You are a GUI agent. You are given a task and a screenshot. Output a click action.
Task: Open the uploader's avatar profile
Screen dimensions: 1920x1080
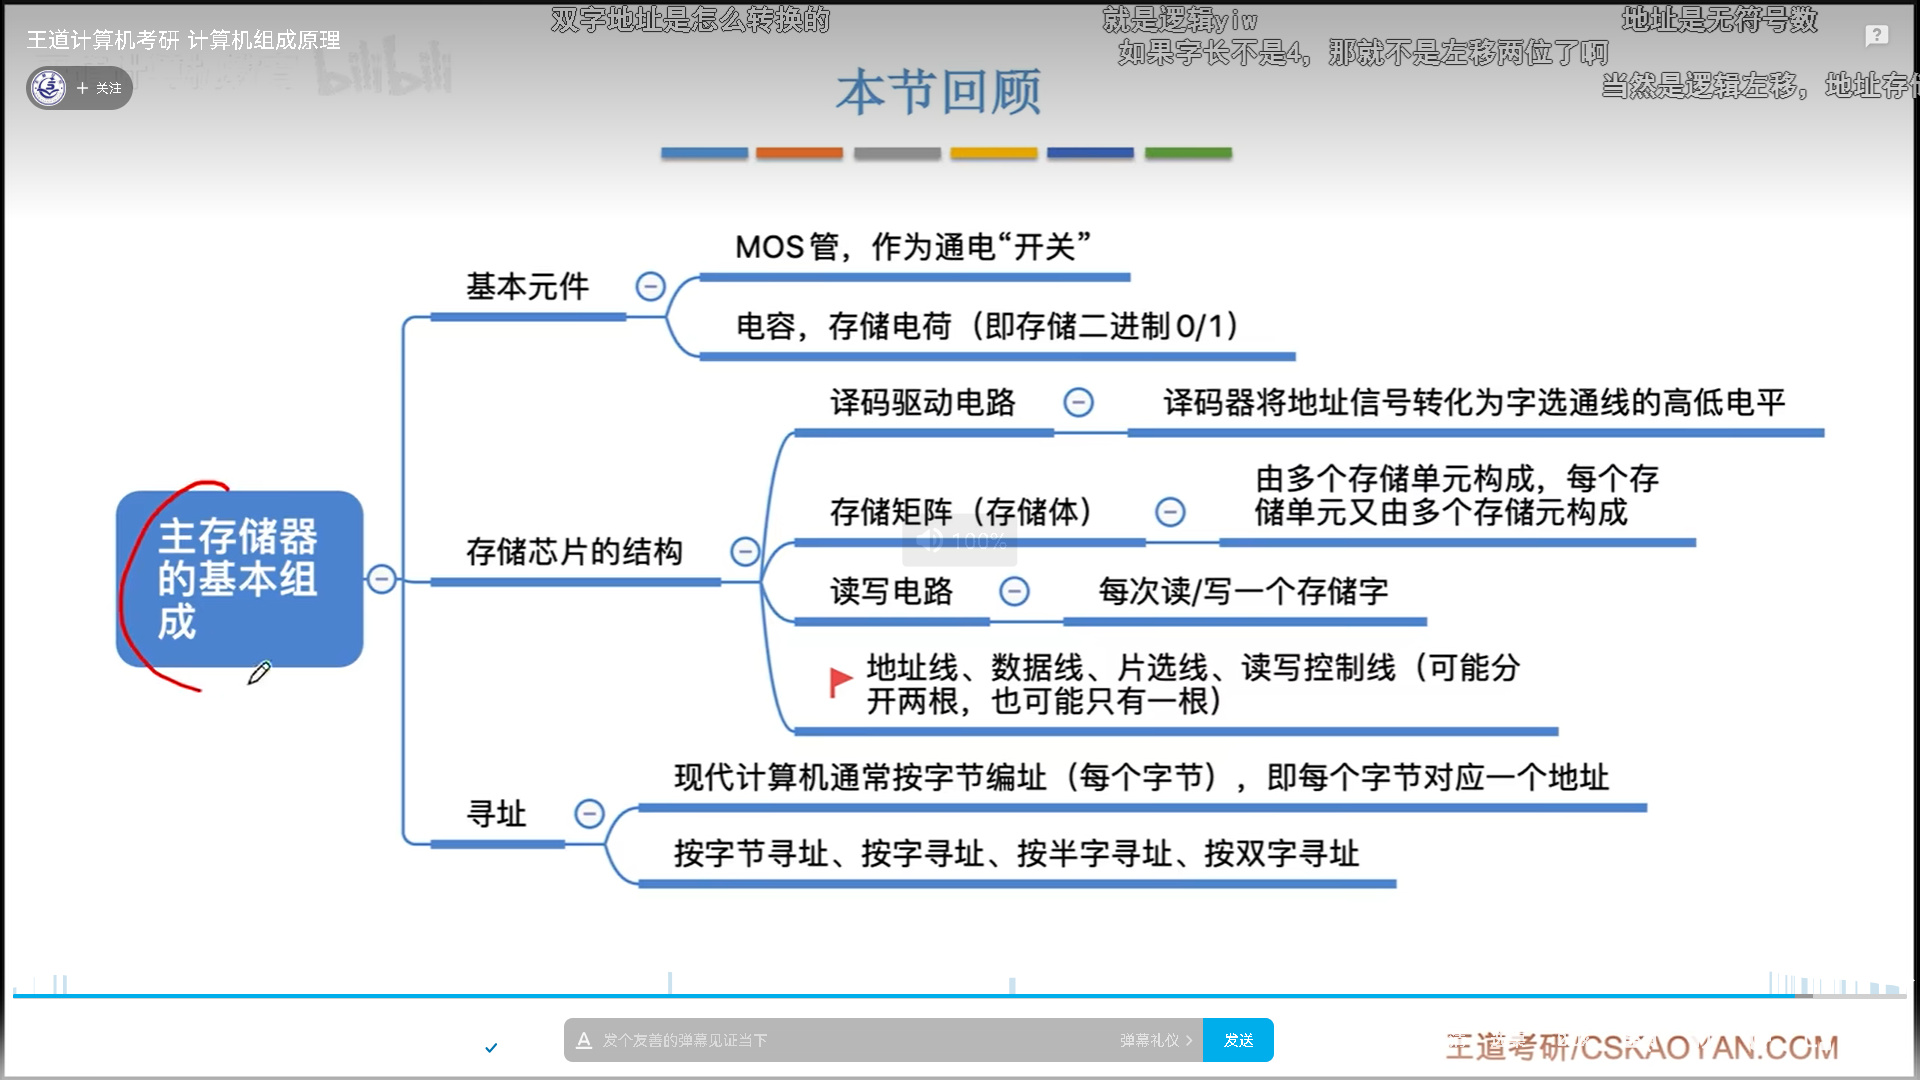pyautogui.click(x=48, y=88)
